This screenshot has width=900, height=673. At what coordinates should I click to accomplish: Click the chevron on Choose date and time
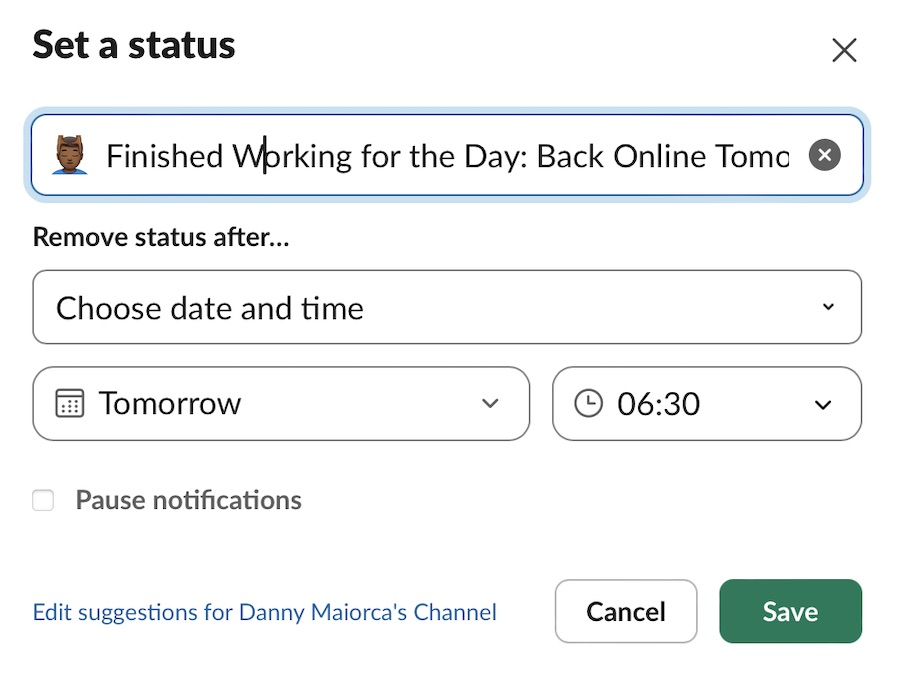[x=829, y=307]
